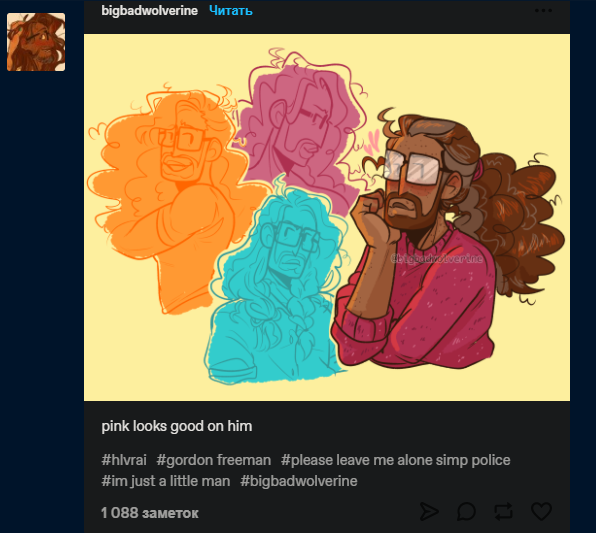This screenshot has width=596, height=533.
Task: Follow the blog with the Читать link
Action: coord(231,11)
